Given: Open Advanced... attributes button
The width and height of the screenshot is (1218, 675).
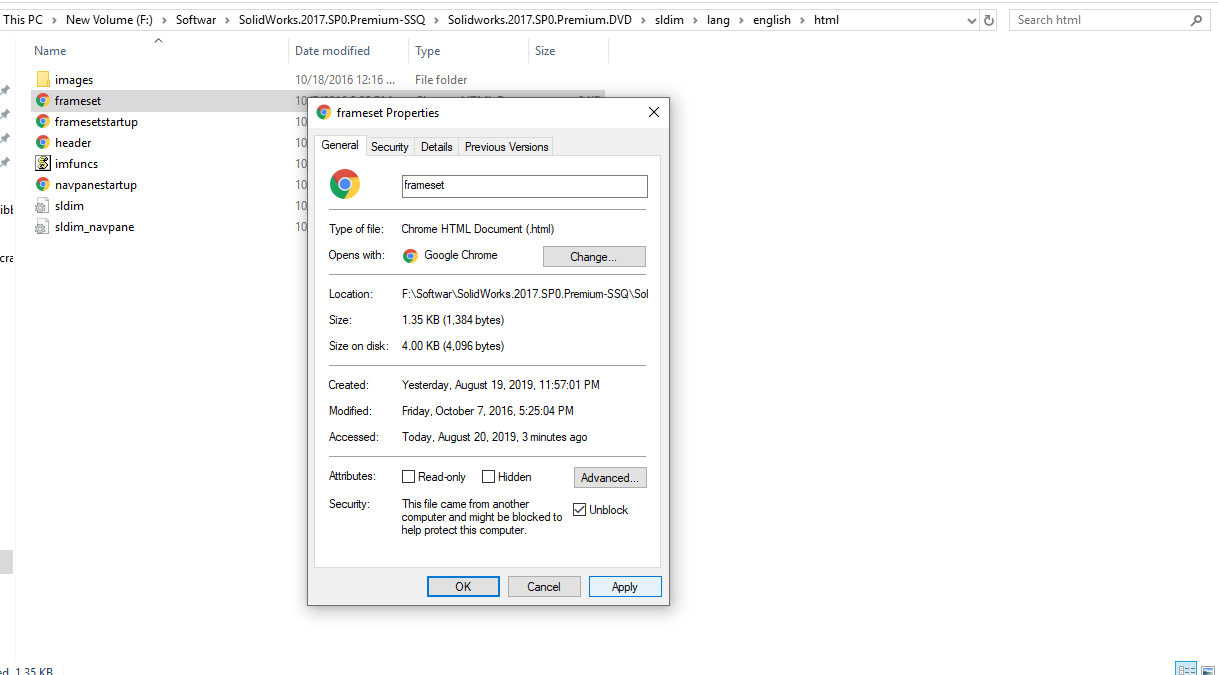Looking at the screenshot, I should (x=610, y=478).
